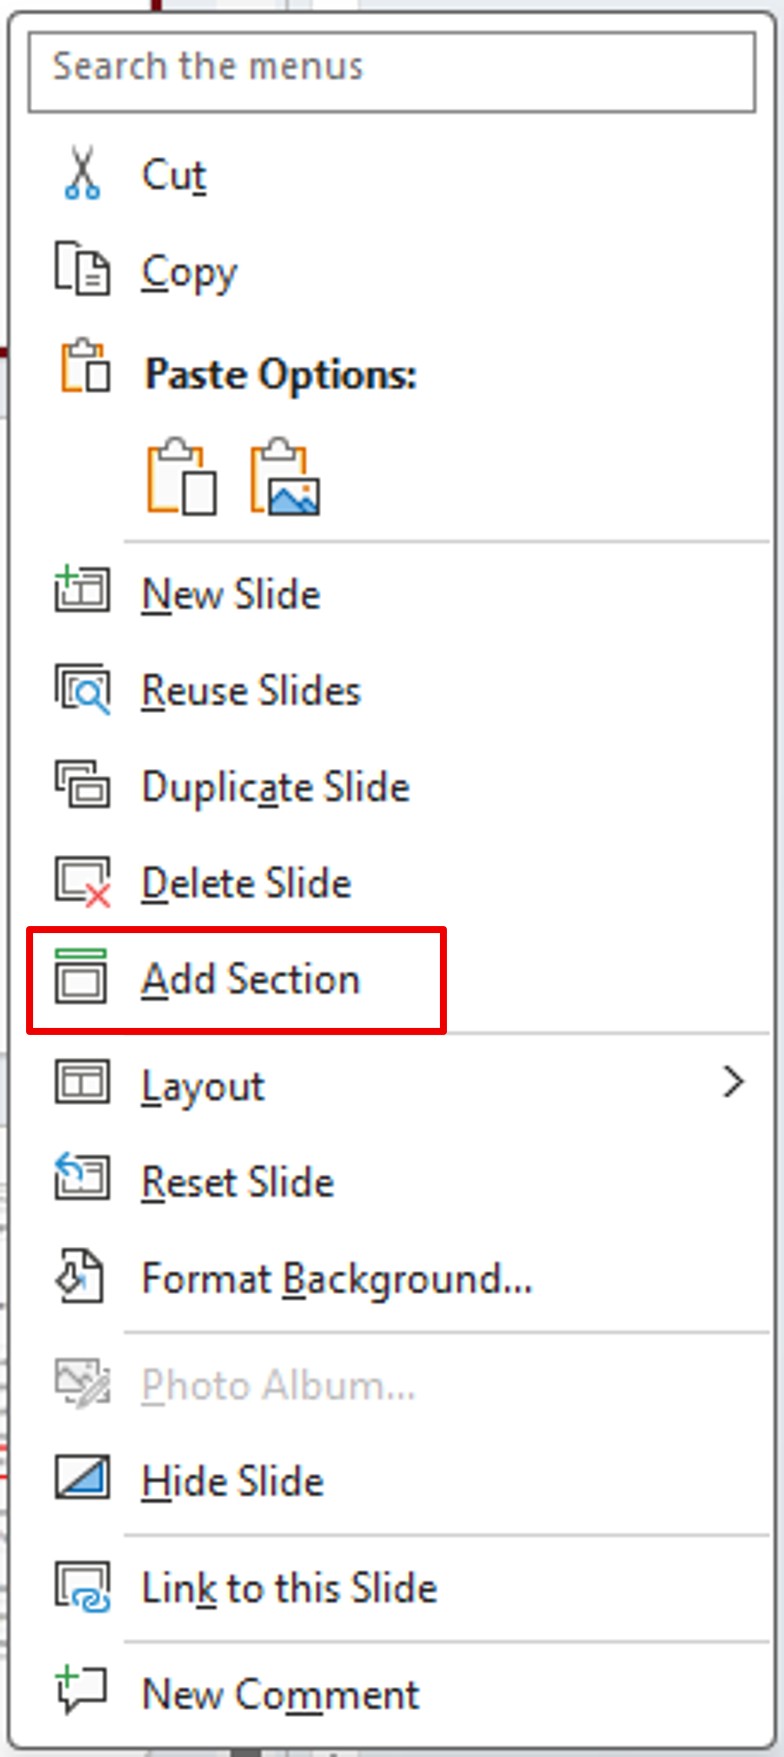
Task: Paste as picture icon
Action: pos(285,477)
